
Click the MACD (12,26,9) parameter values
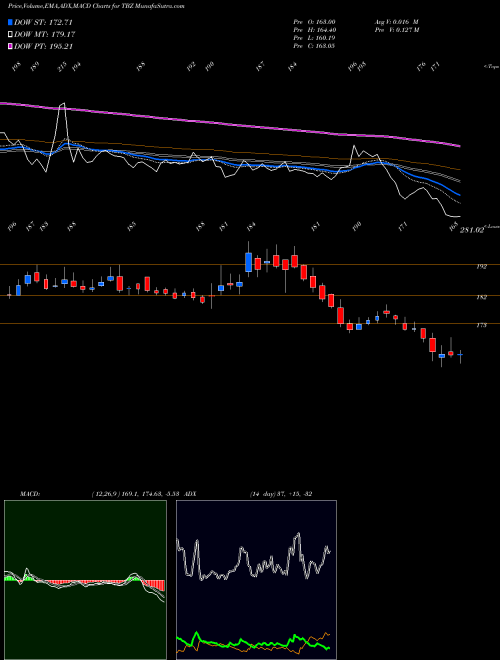pos(136,494)
